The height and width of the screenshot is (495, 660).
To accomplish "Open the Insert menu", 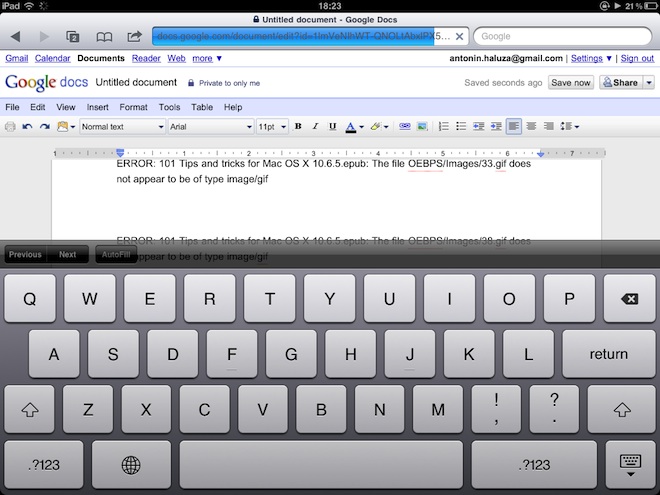I will point(98,107).
